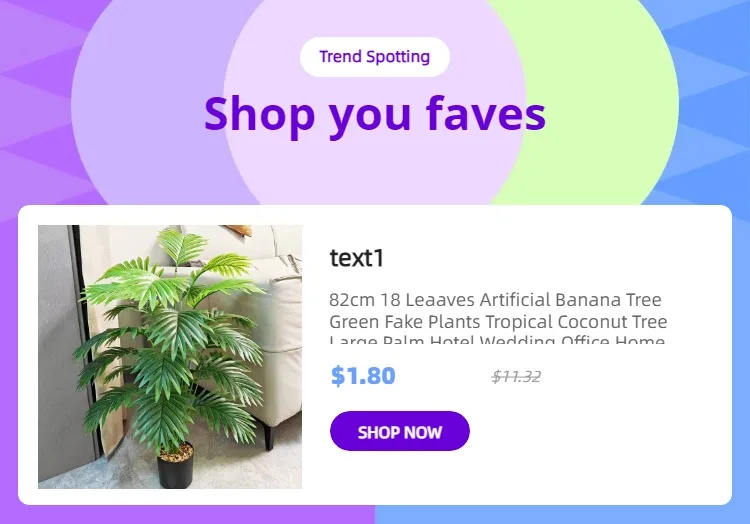This screenshot has height=524, width=750.
Task: Click the text1 product title
Action: (x=356, y=258)
